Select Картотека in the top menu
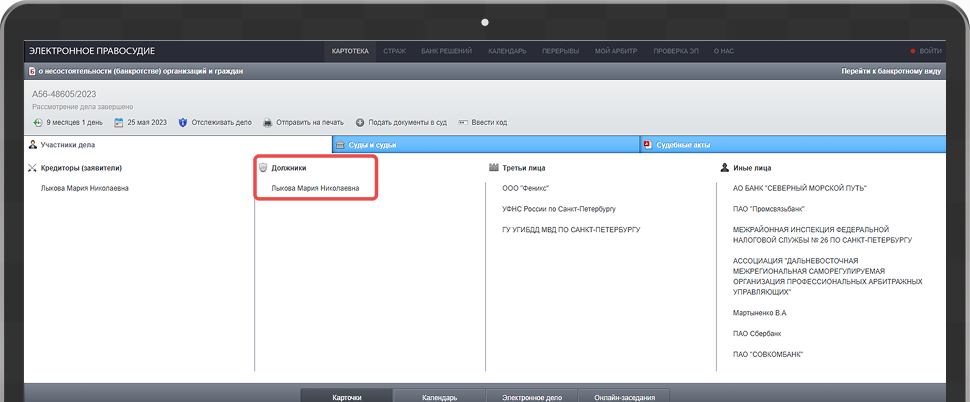Image resolution: width=970 pixels, height=402 pixels. (x=350, y=51)
